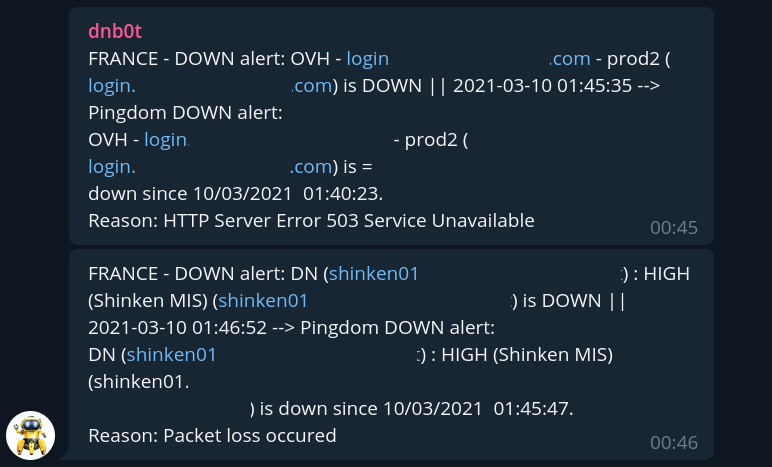Click the 00:46 message timestamp
The image size is (772, 467).
[673, 443]
